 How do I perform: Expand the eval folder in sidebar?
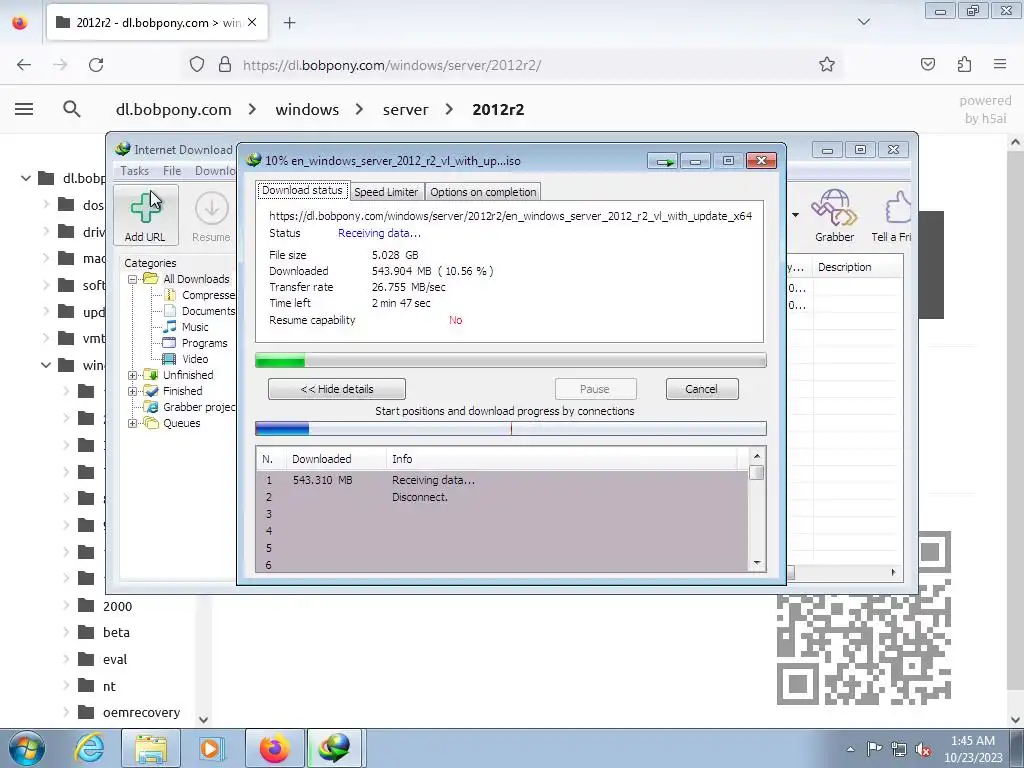66,659
